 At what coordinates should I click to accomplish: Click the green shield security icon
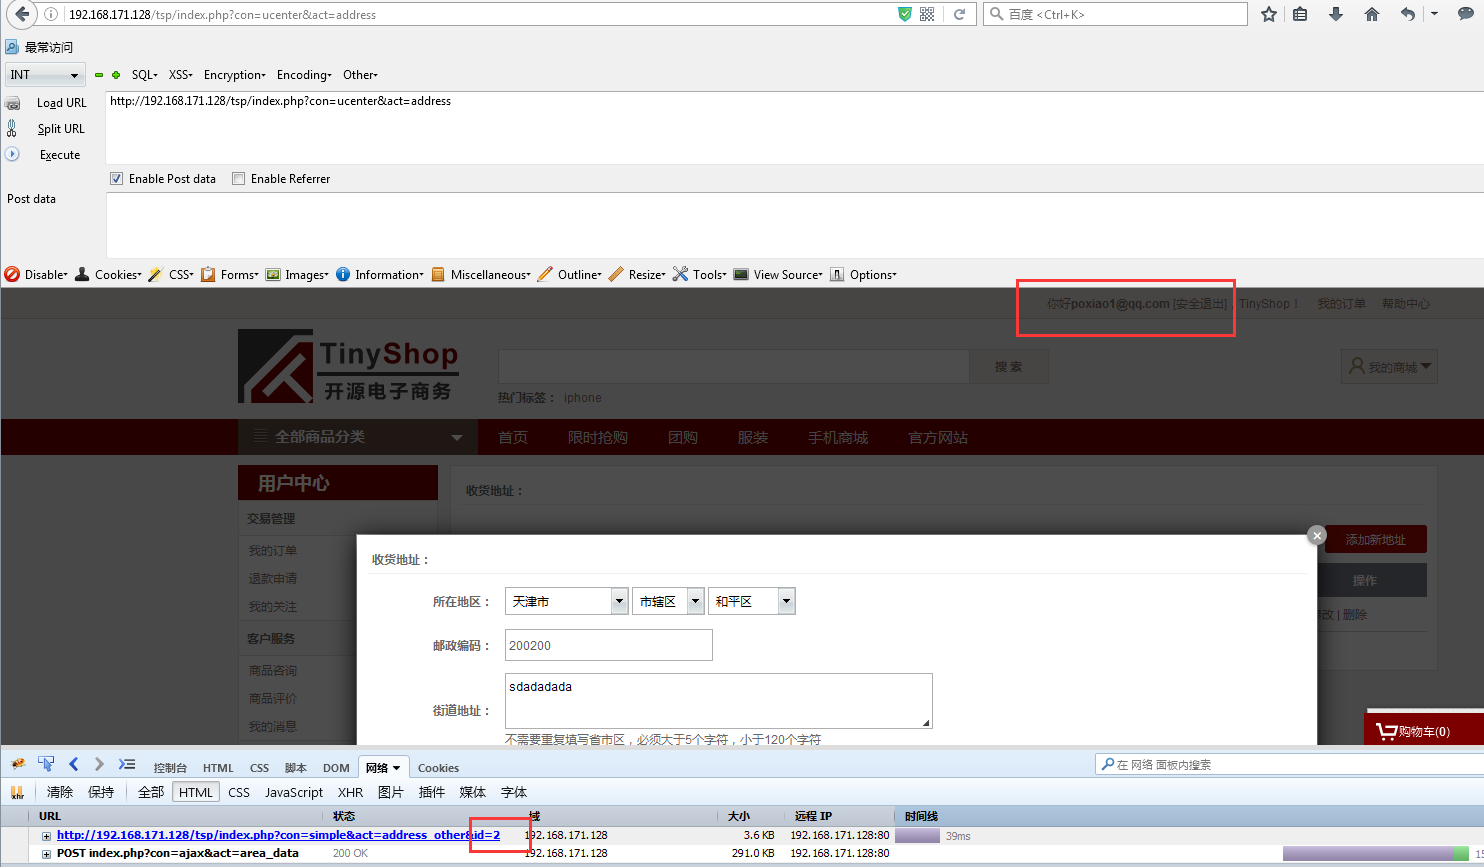904,14
